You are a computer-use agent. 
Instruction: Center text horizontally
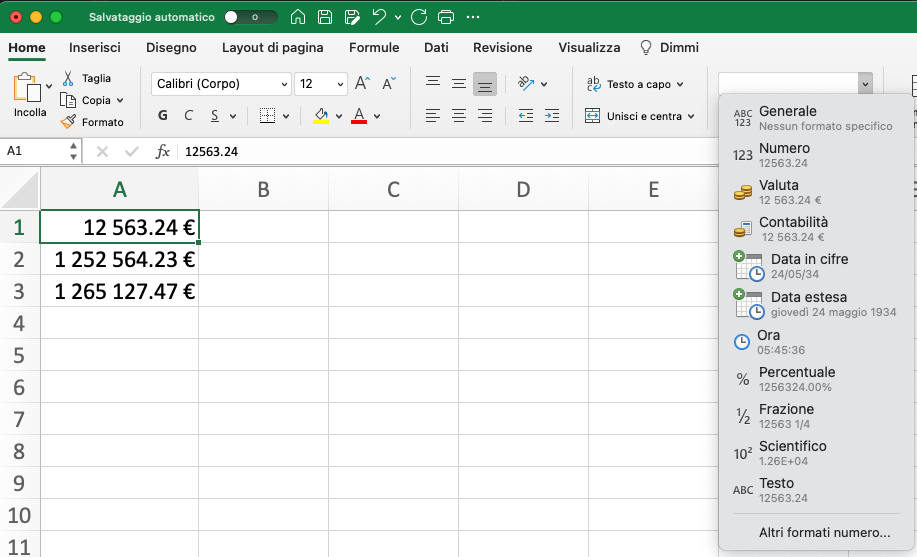(x=459, y=116)
